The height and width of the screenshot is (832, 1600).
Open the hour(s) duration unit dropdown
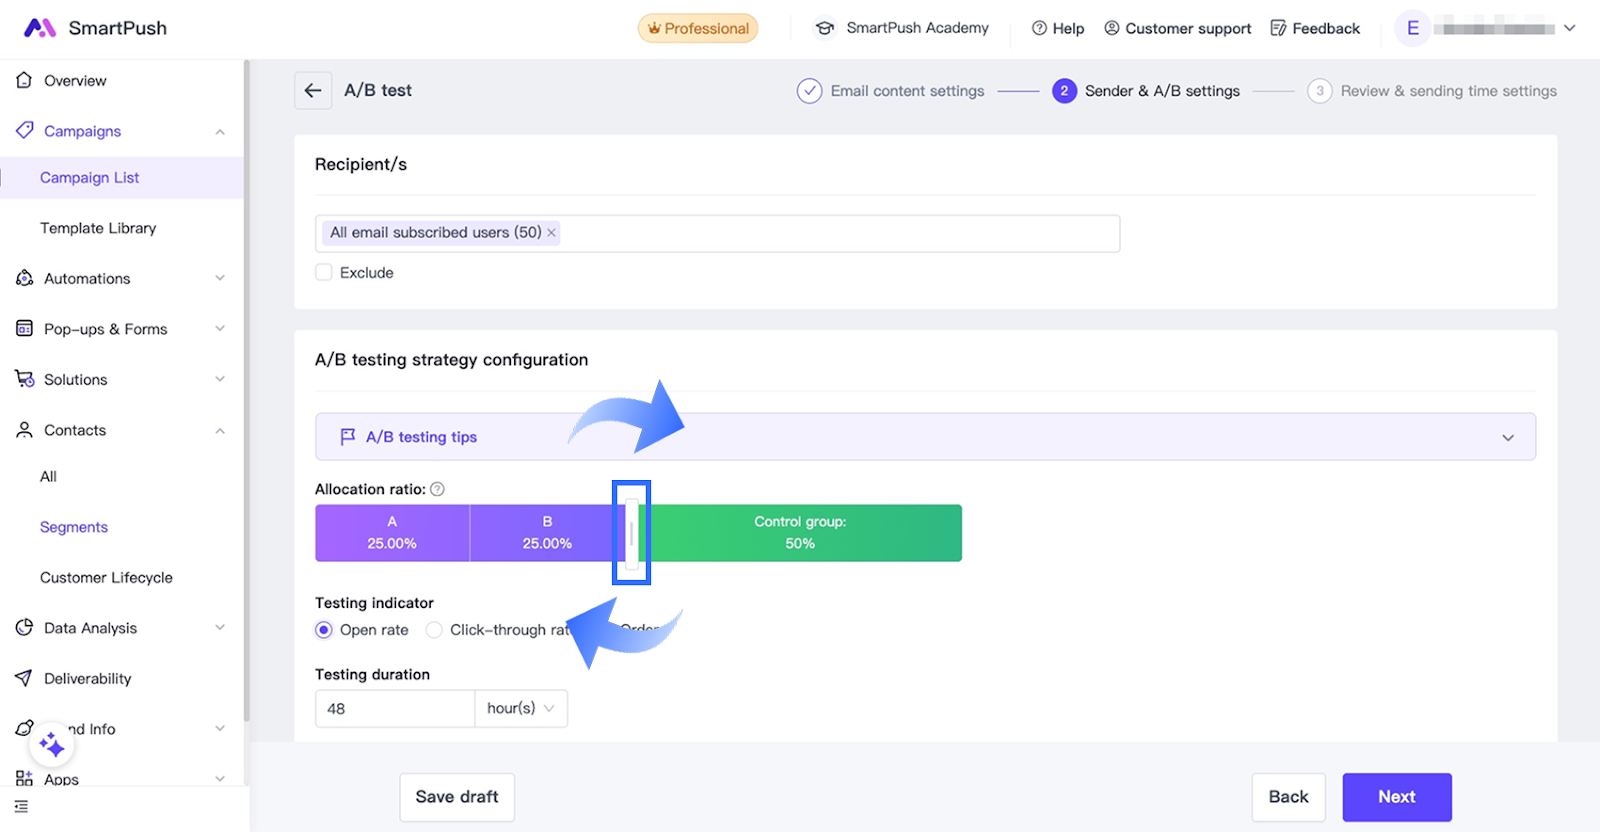click(520, 708)
